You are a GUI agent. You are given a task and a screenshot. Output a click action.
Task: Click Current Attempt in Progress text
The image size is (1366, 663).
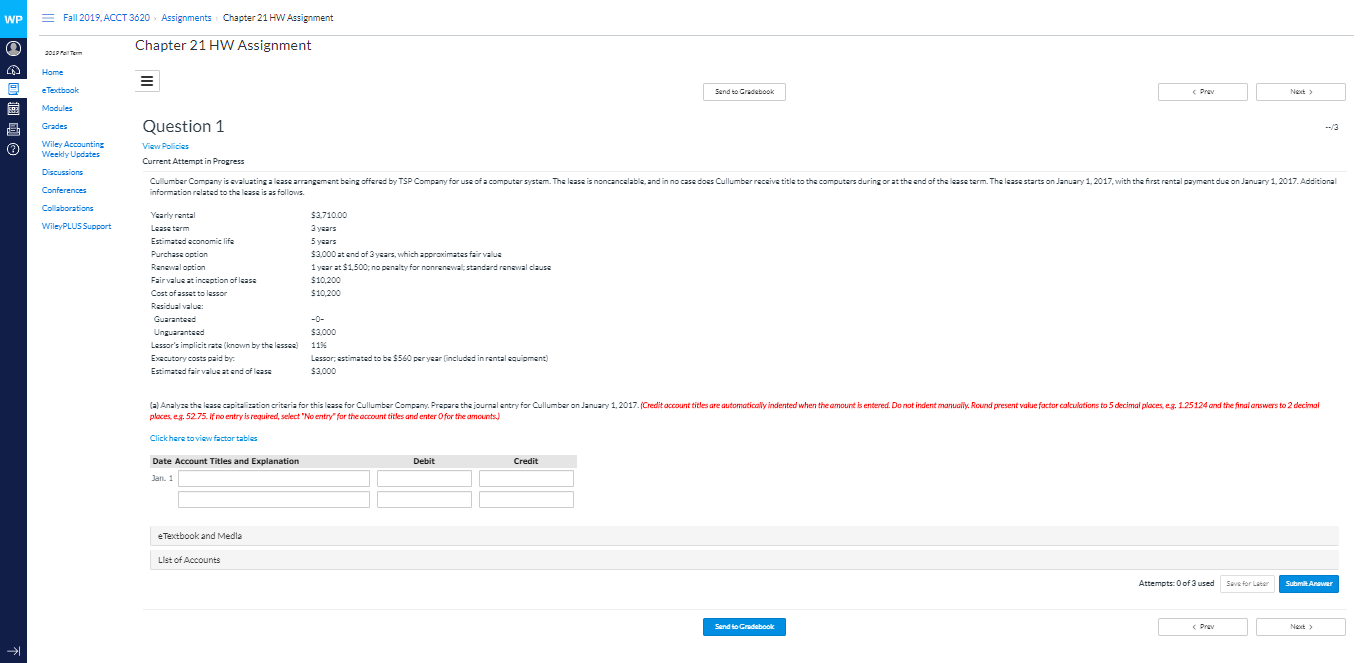coord(193,161)
